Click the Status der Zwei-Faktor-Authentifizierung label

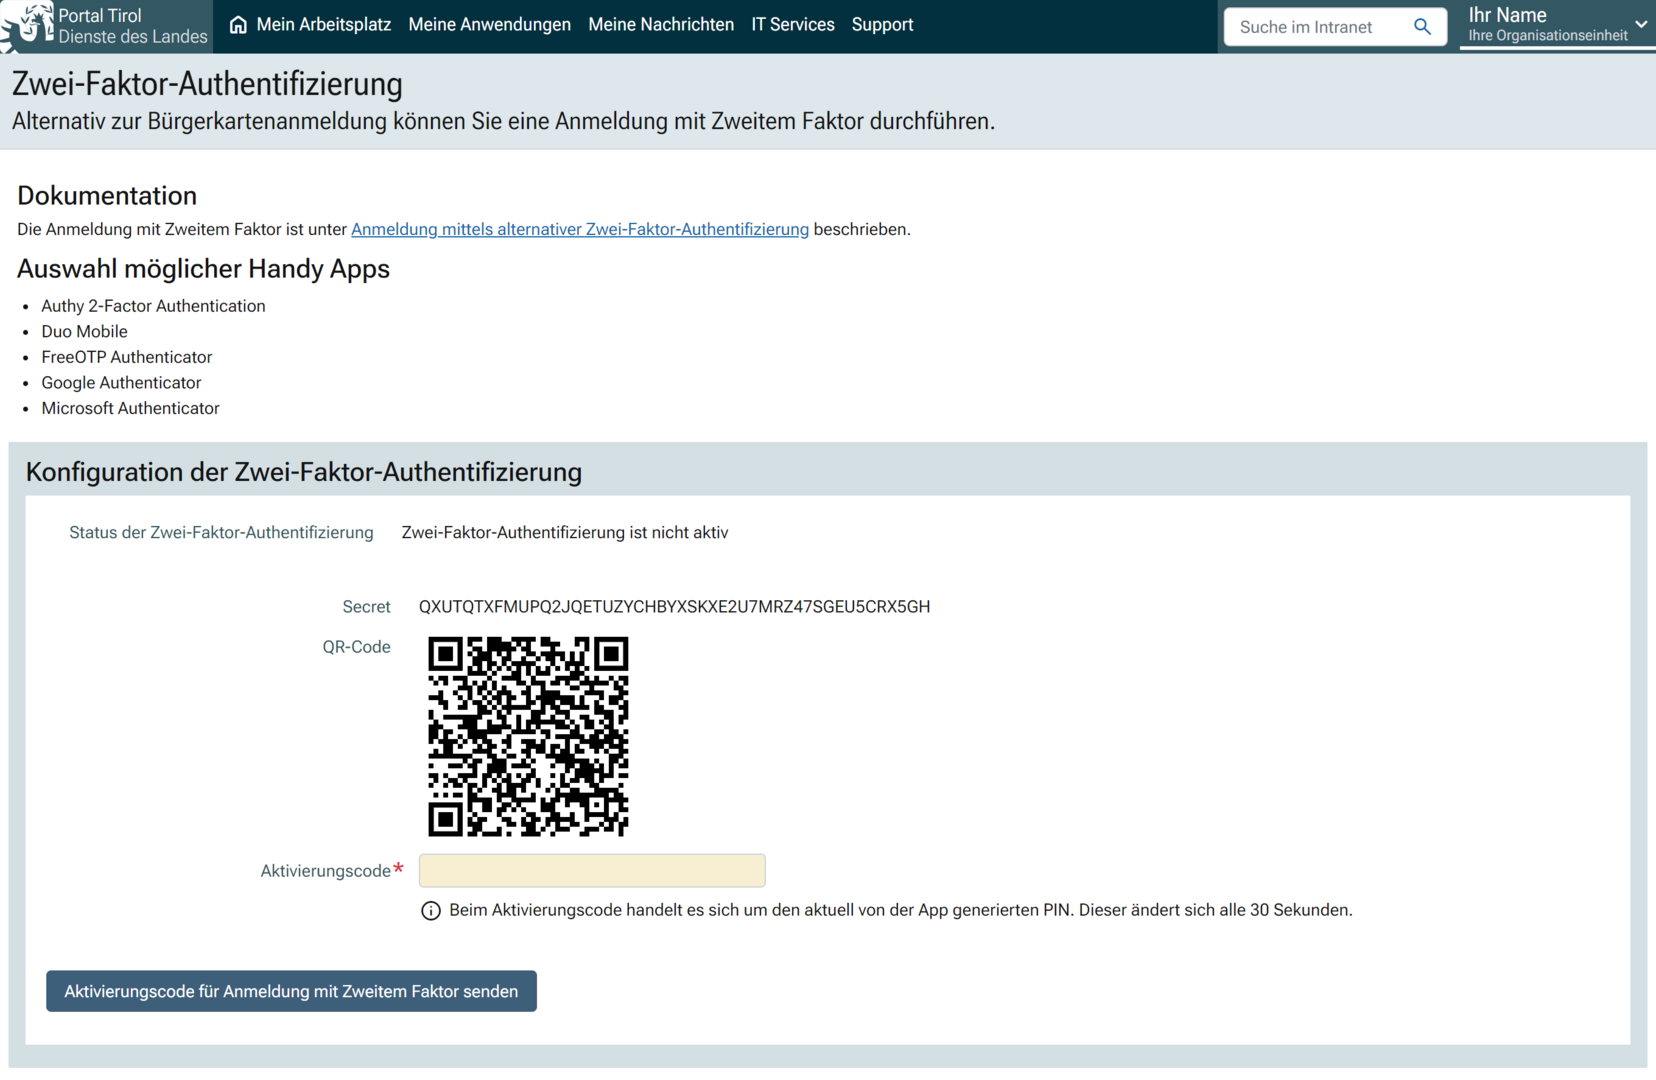[221, 533]
